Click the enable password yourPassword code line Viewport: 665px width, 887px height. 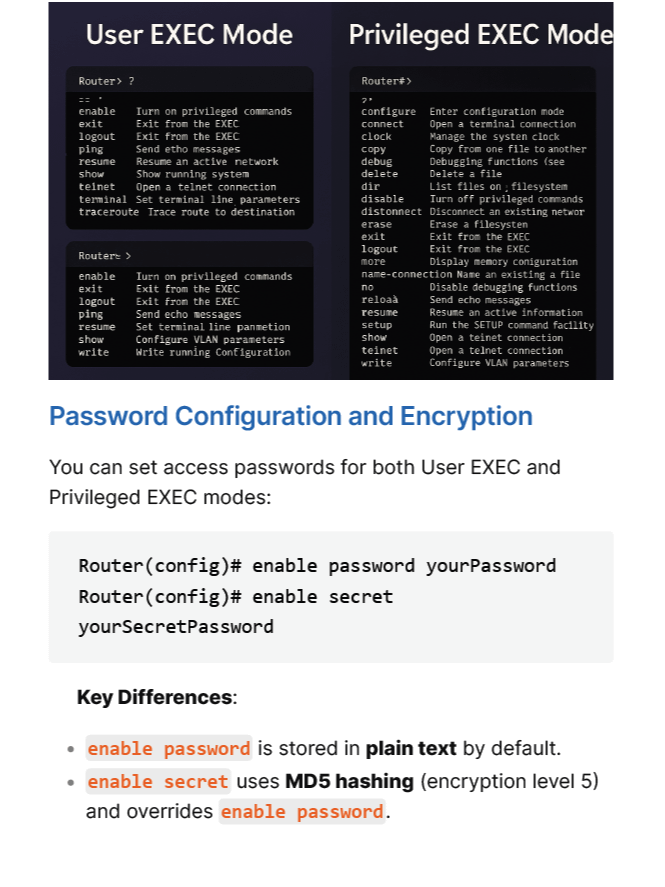tap(317, 566)
